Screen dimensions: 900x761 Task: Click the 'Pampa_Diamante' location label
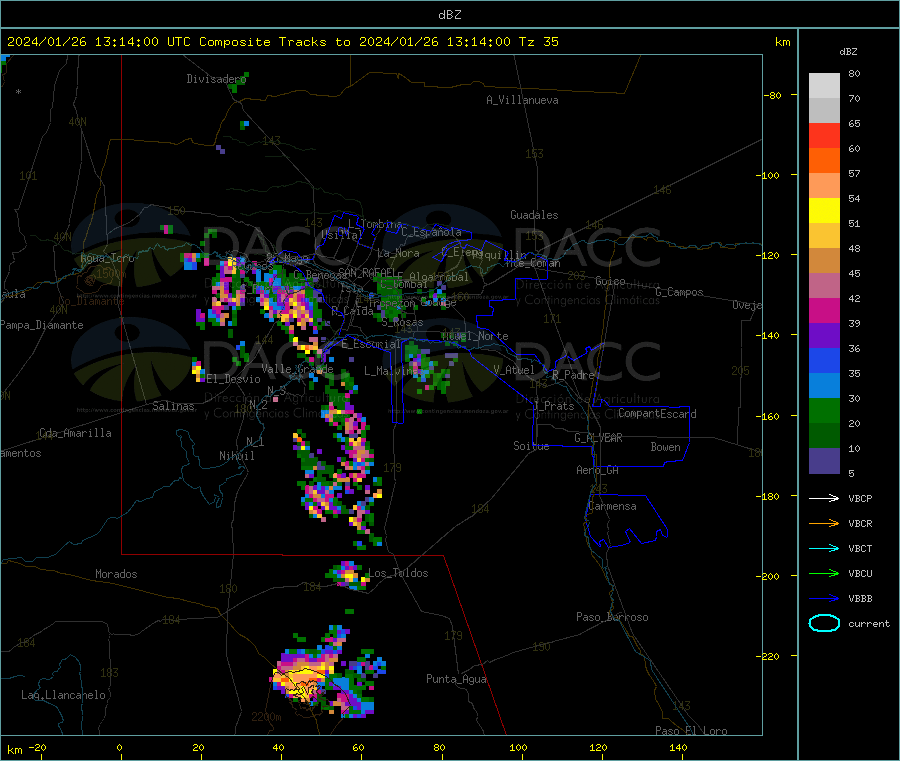(x=41, y=325)
